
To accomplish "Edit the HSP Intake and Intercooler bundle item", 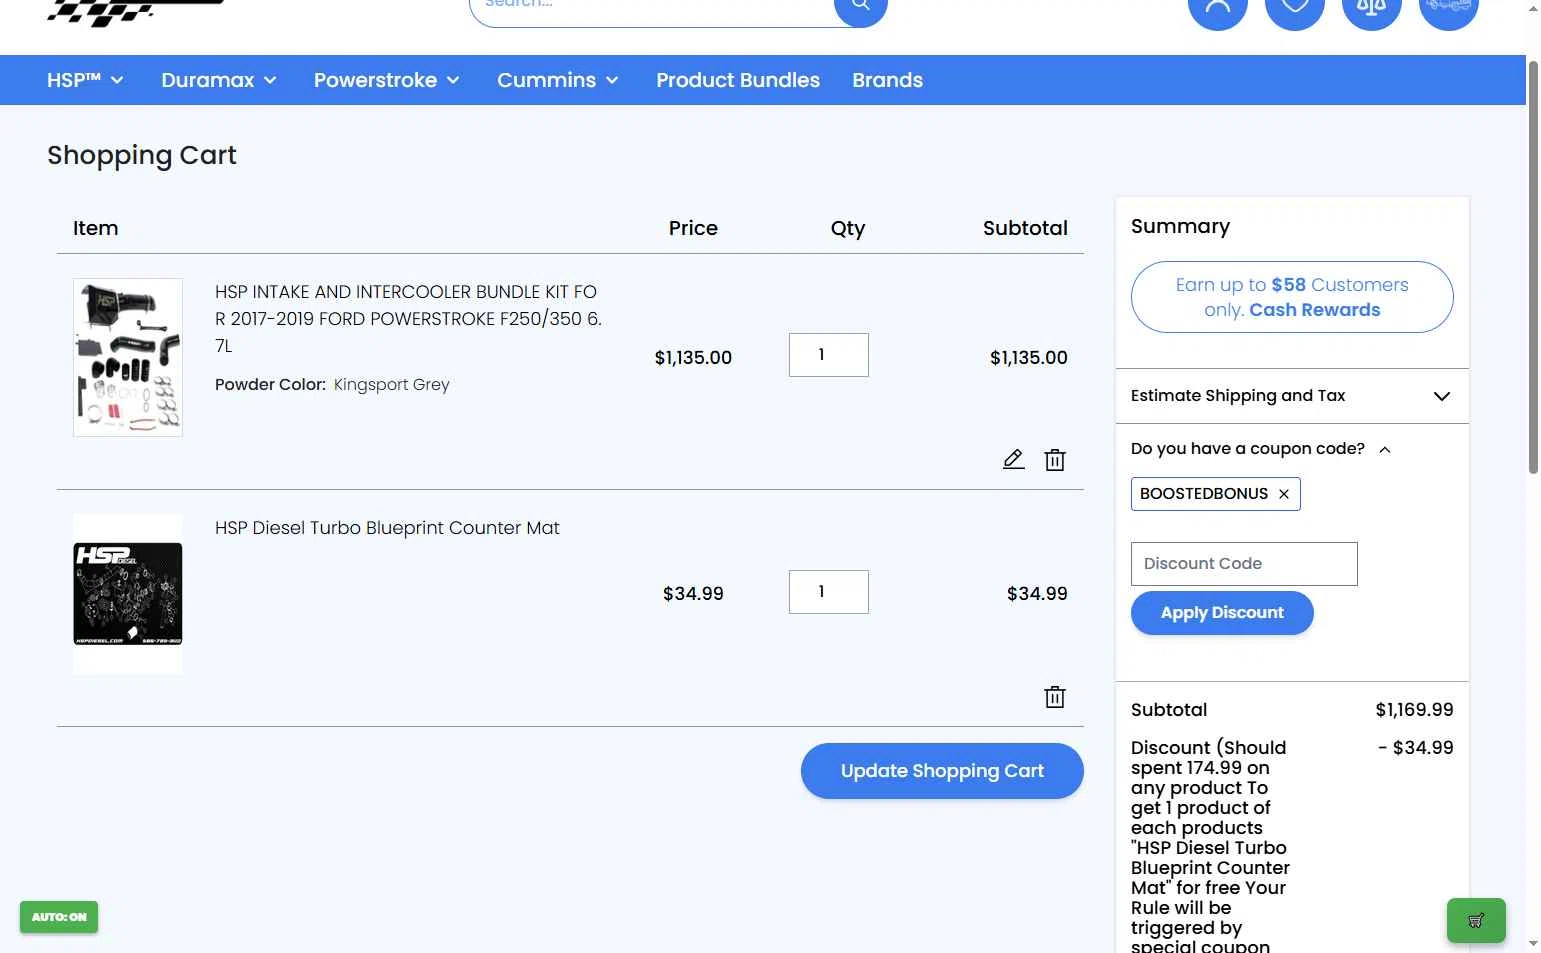I will [x=1013, y=459].
